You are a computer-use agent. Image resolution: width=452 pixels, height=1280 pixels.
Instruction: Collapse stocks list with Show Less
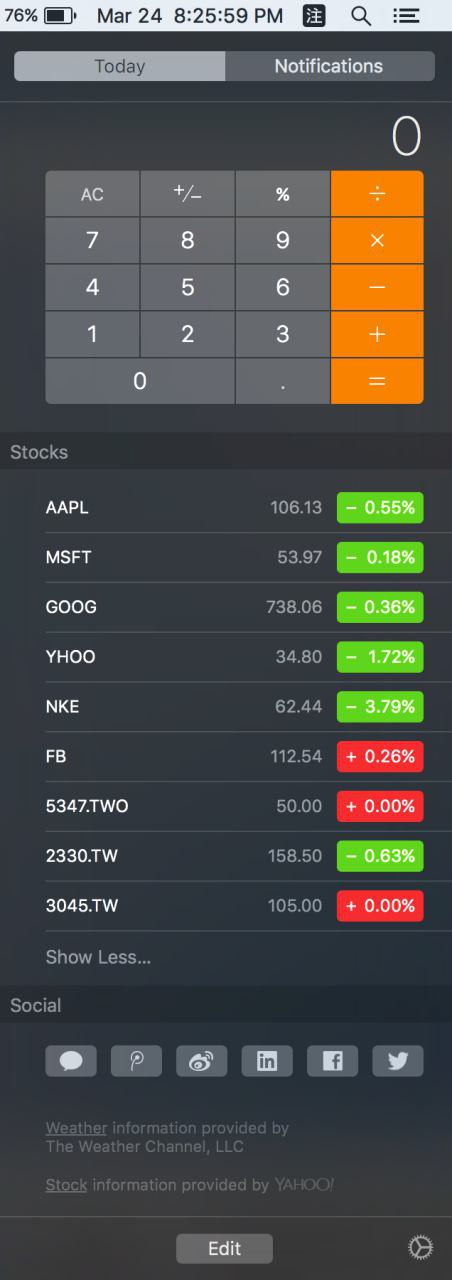98,957
